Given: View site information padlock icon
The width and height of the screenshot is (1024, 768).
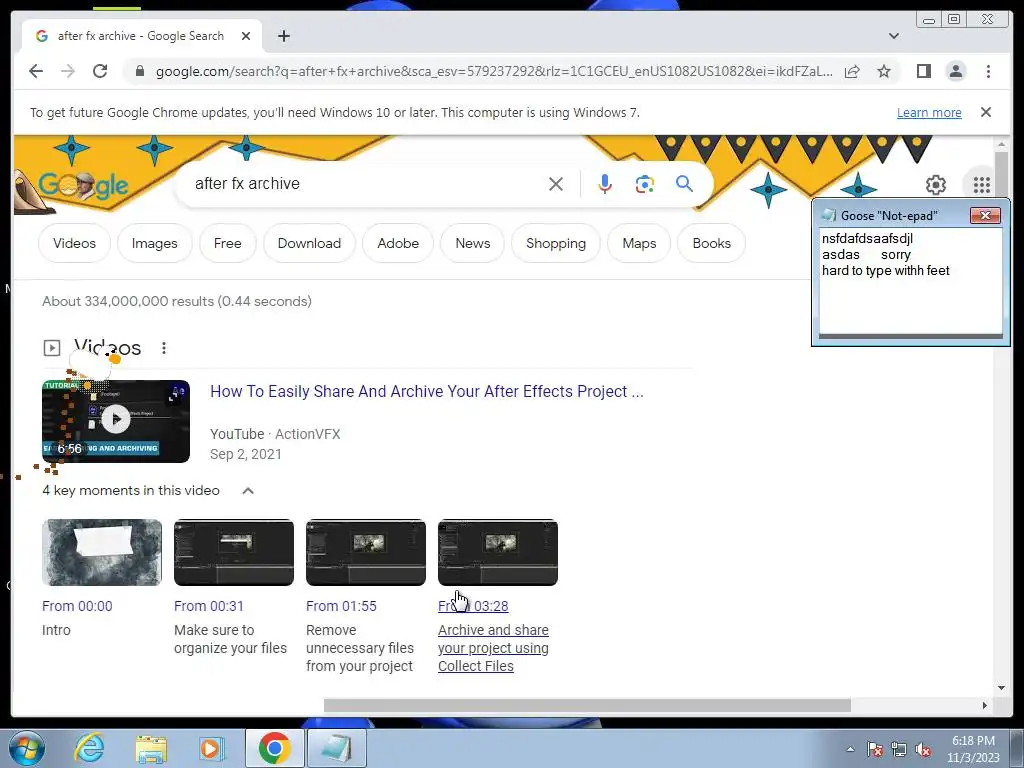Looking at the screenshot, I should coord(140,71).
